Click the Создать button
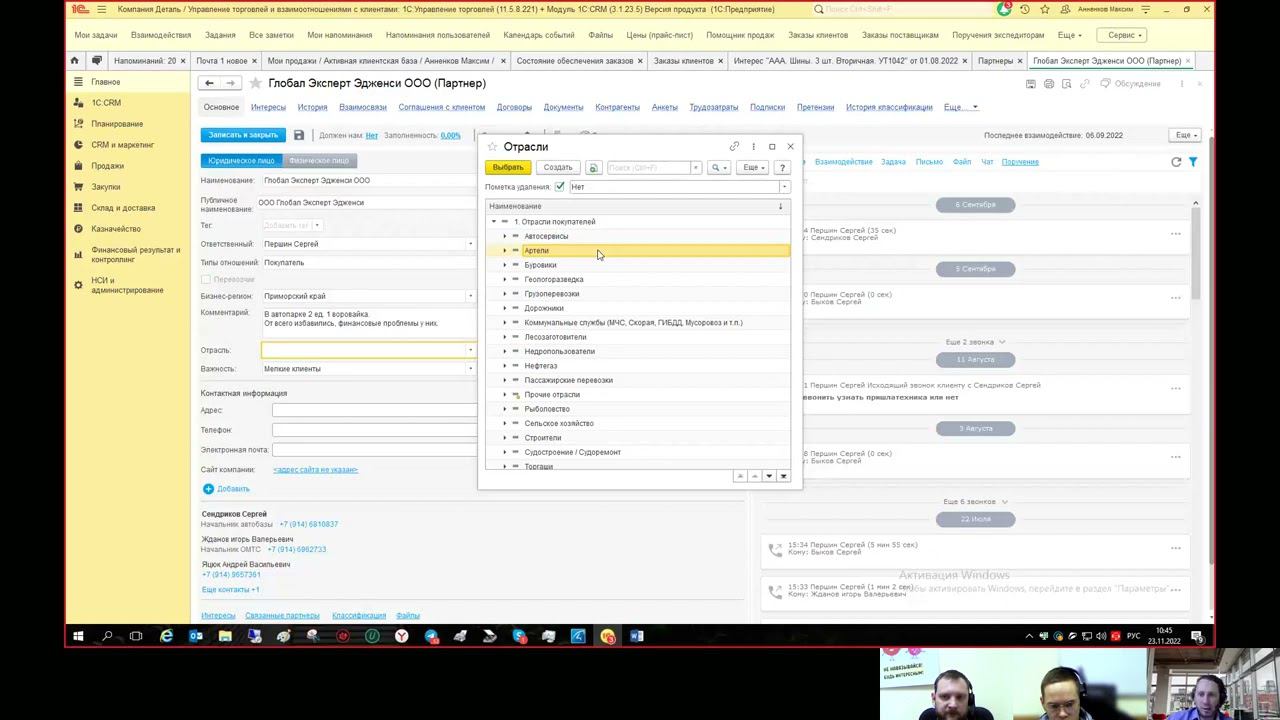The image size is (1280, 720). [558, 168]
